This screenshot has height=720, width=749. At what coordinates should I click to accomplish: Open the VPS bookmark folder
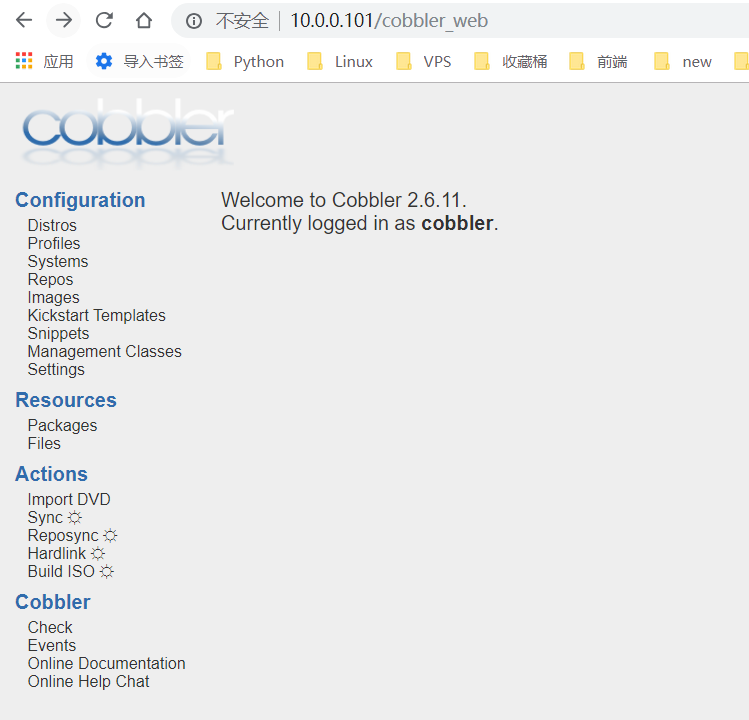coord(424,61)
